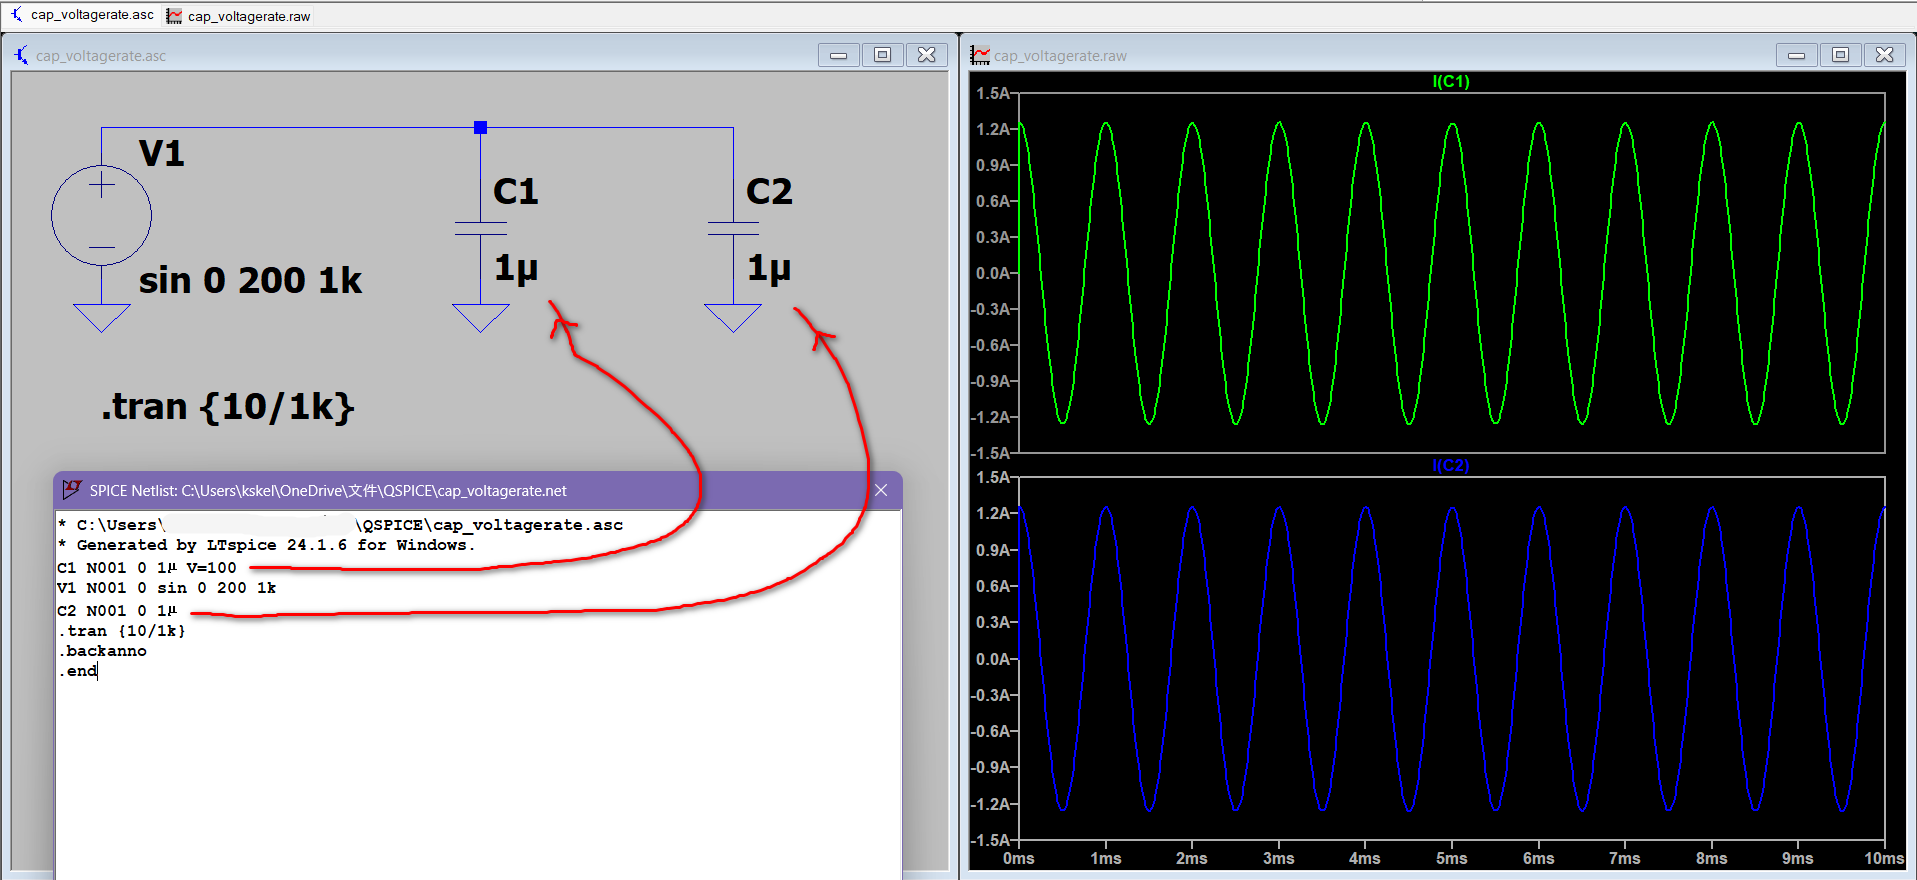Click the 1.5A top label of the I(C1) axis
1917x880 pixels.
pyautogui.click(x=993, y=93)
